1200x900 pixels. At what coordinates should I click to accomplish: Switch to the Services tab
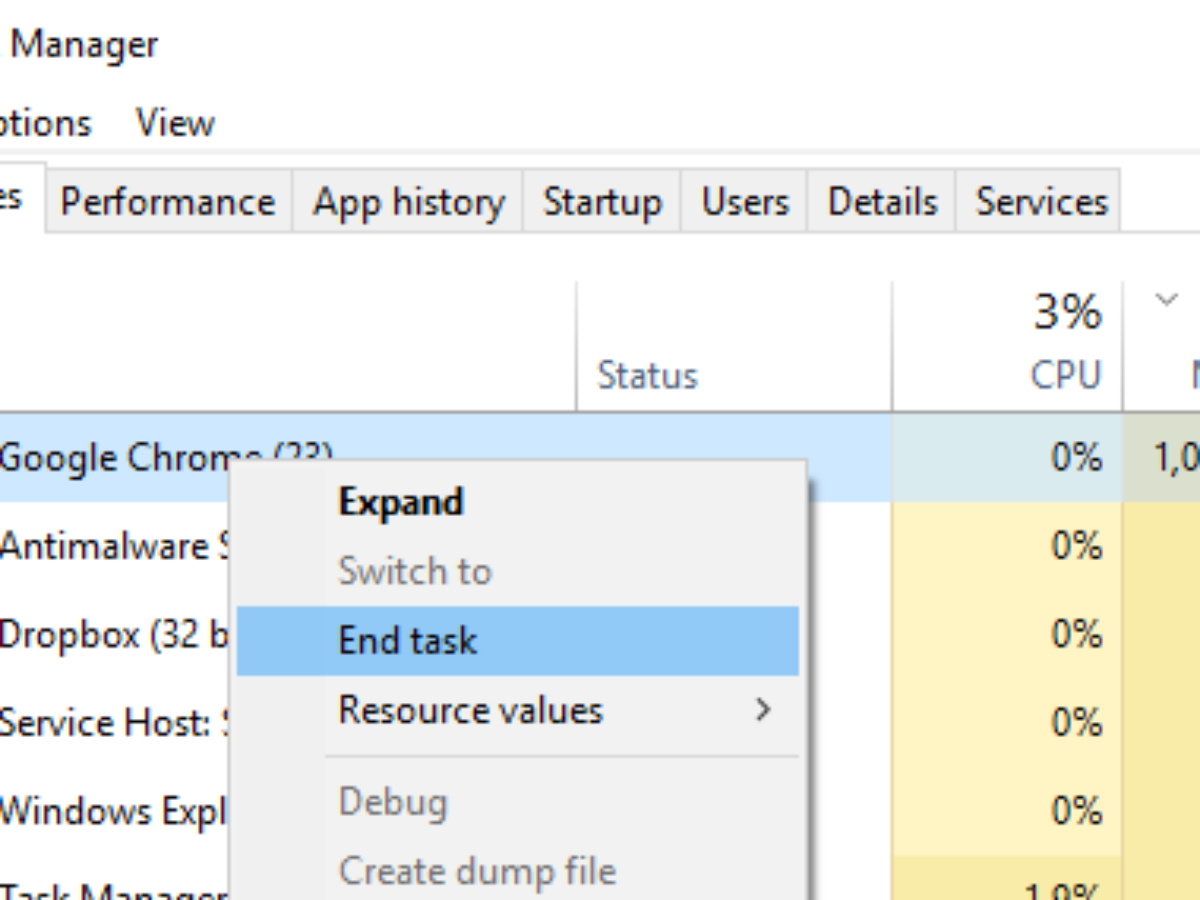(x=1040, y=201)
